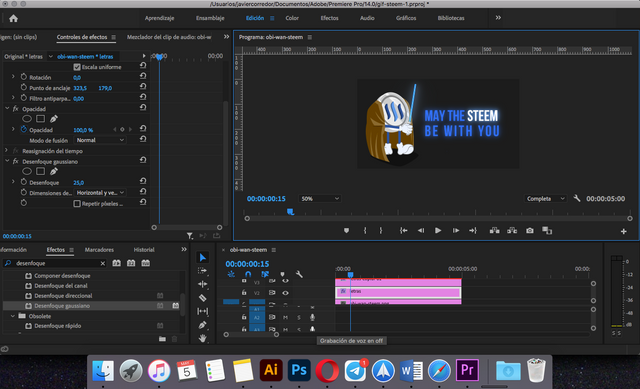Toggle Desenfoque animation stopwatch
This screenshot has width=640, height=389.
click(x=24, y=182)
